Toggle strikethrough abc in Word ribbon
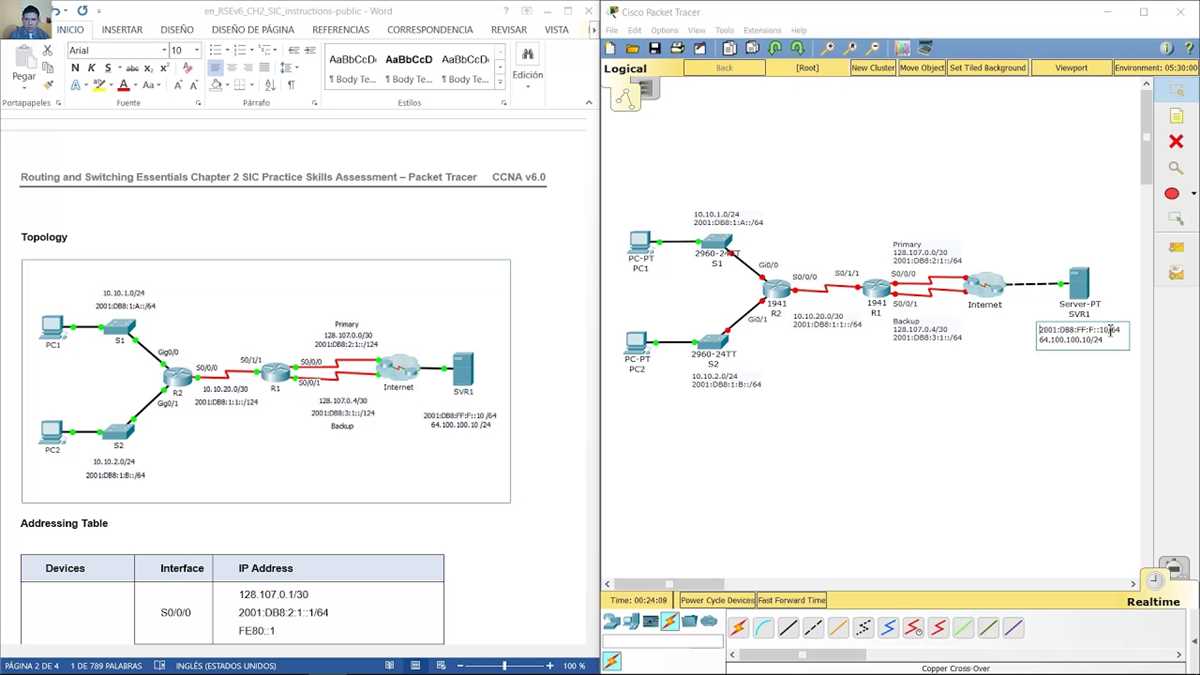The width and height of the screenshot is (1200, 675). (x=132, y=68)
